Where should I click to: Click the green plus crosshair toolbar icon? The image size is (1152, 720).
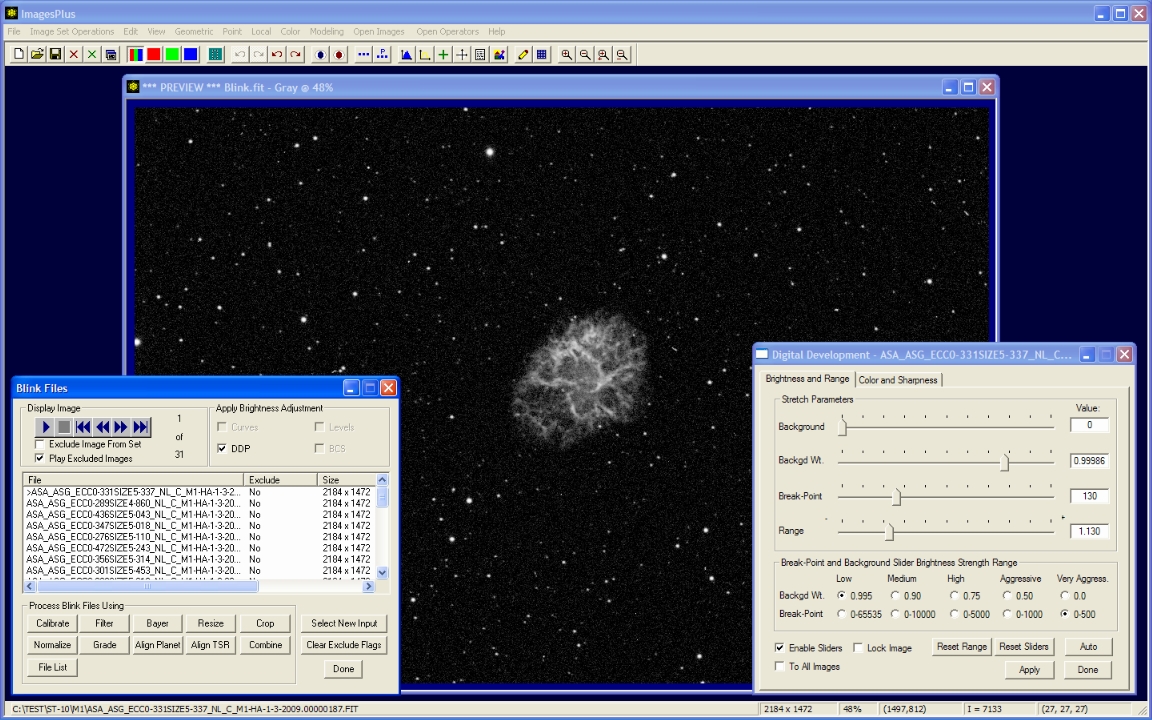click(443, 54)
